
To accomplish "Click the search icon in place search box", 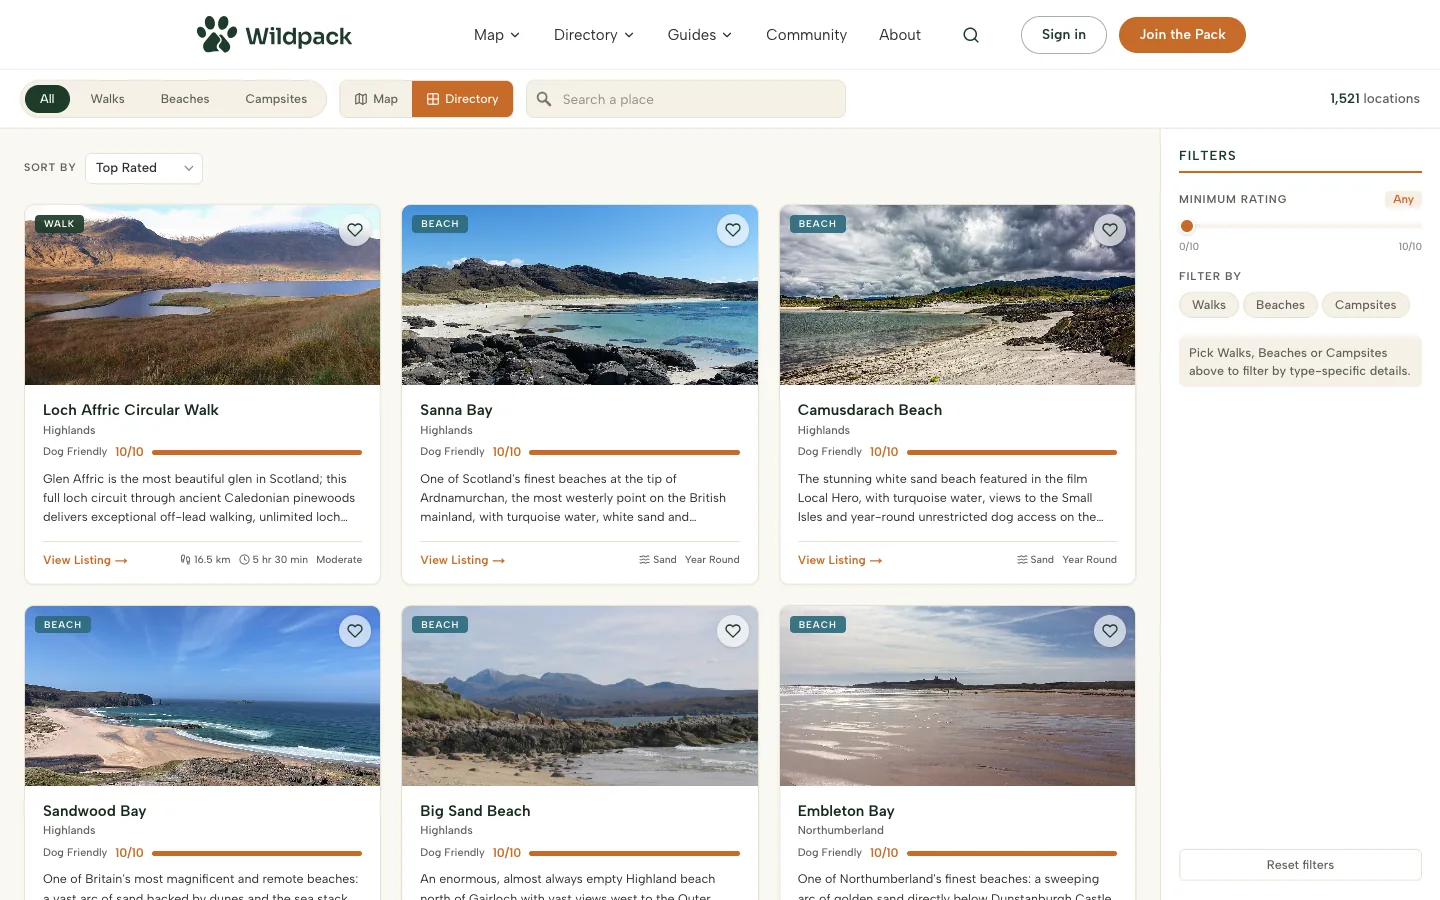I will (544, 99).
